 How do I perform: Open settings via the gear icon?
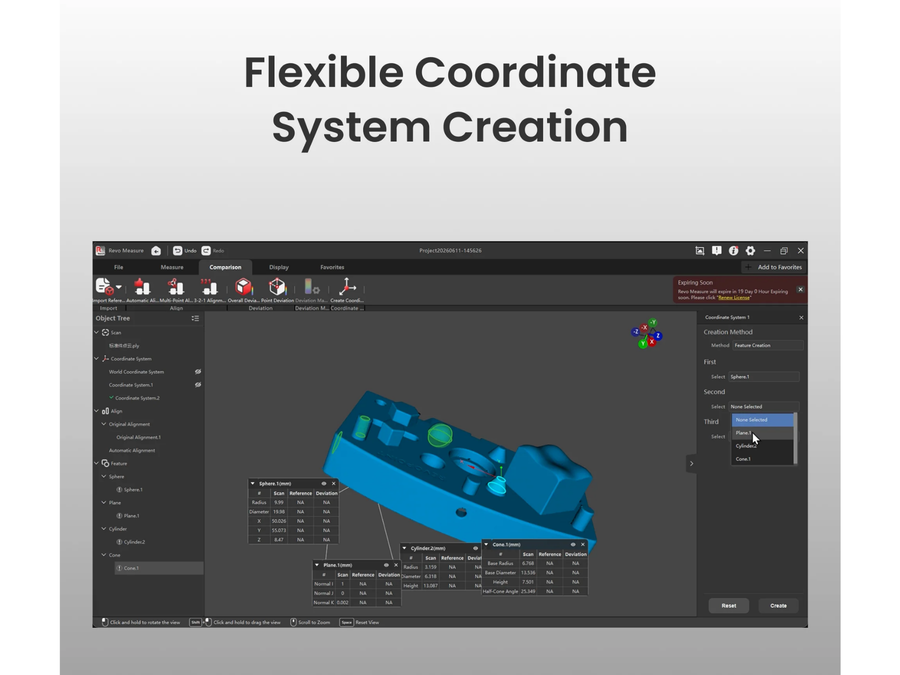point(750,251)
